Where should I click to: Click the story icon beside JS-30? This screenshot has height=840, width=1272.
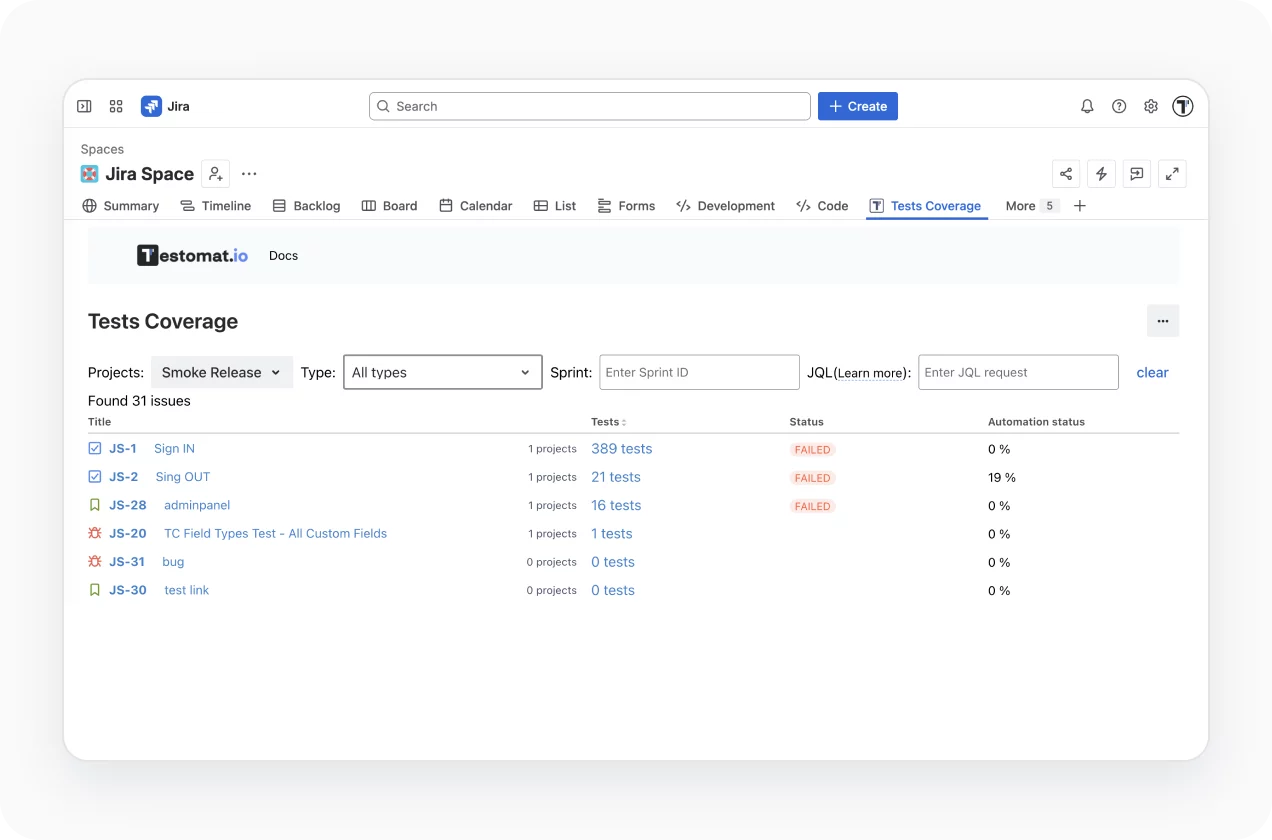pos(95,590)
